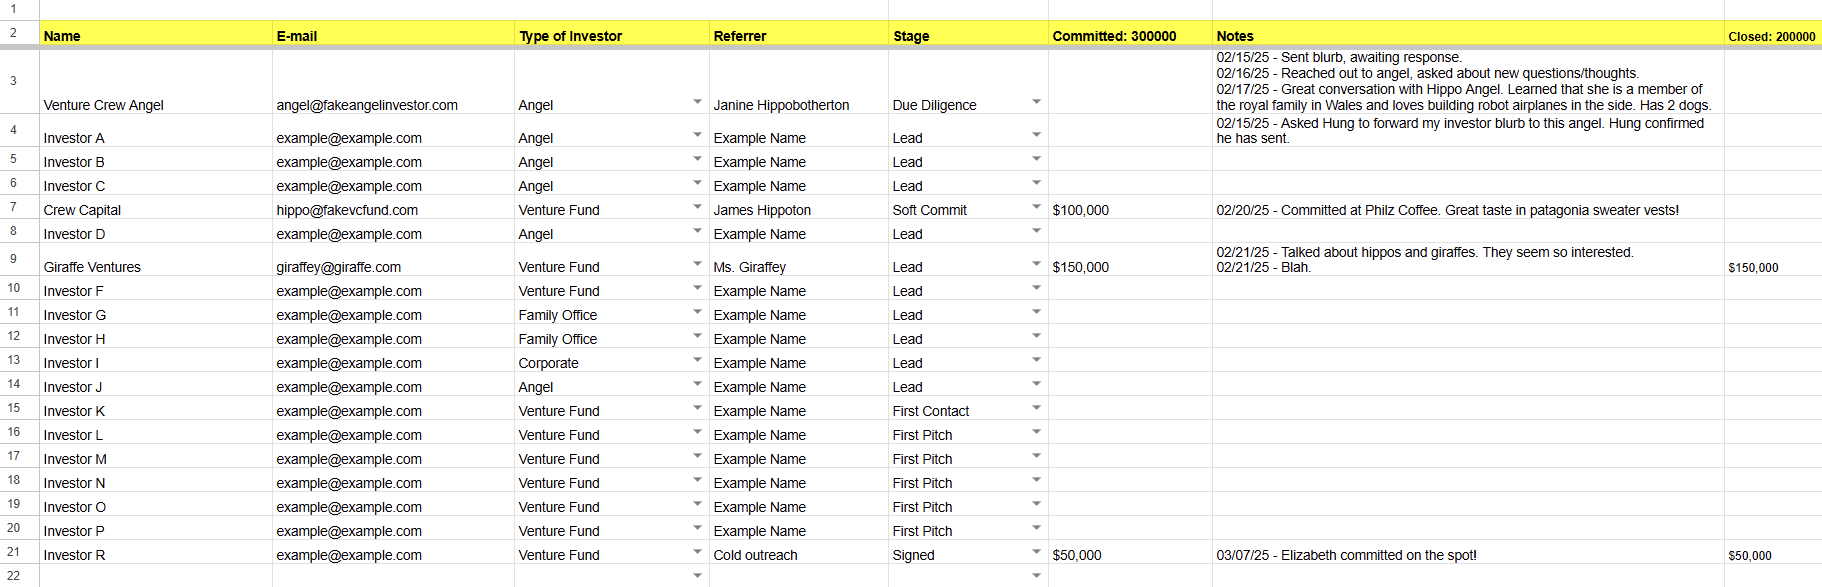1822x587 pixels.
Task: Expand Type of Investor dropdown for Investor I
Action: click(x=697, y=360)
